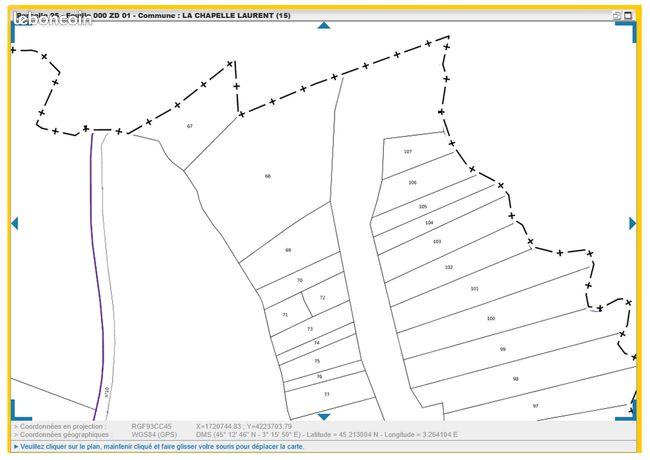Click the 'Veuillez cliquer sur le plan' hint
This screenshot has height=460, width=650.
point(159,447)
